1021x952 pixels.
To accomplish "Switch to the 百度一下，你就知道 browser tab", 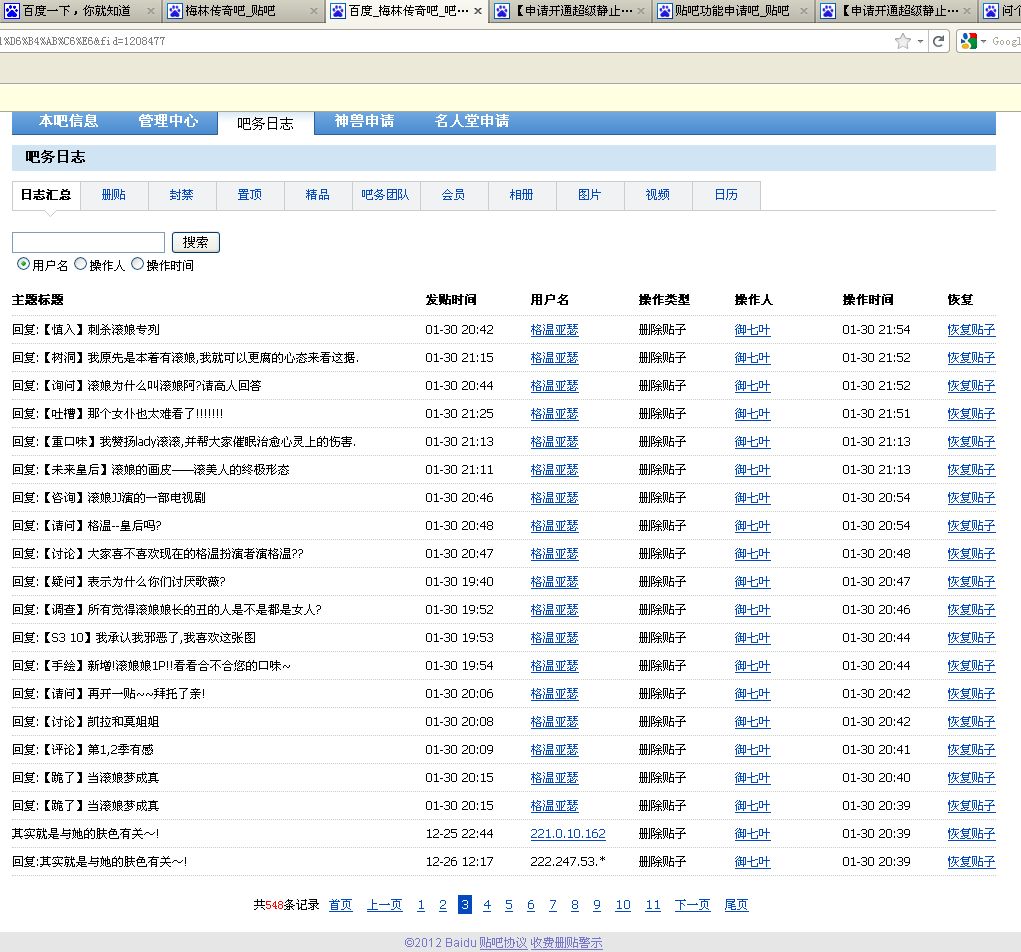I will click(77, 11).
